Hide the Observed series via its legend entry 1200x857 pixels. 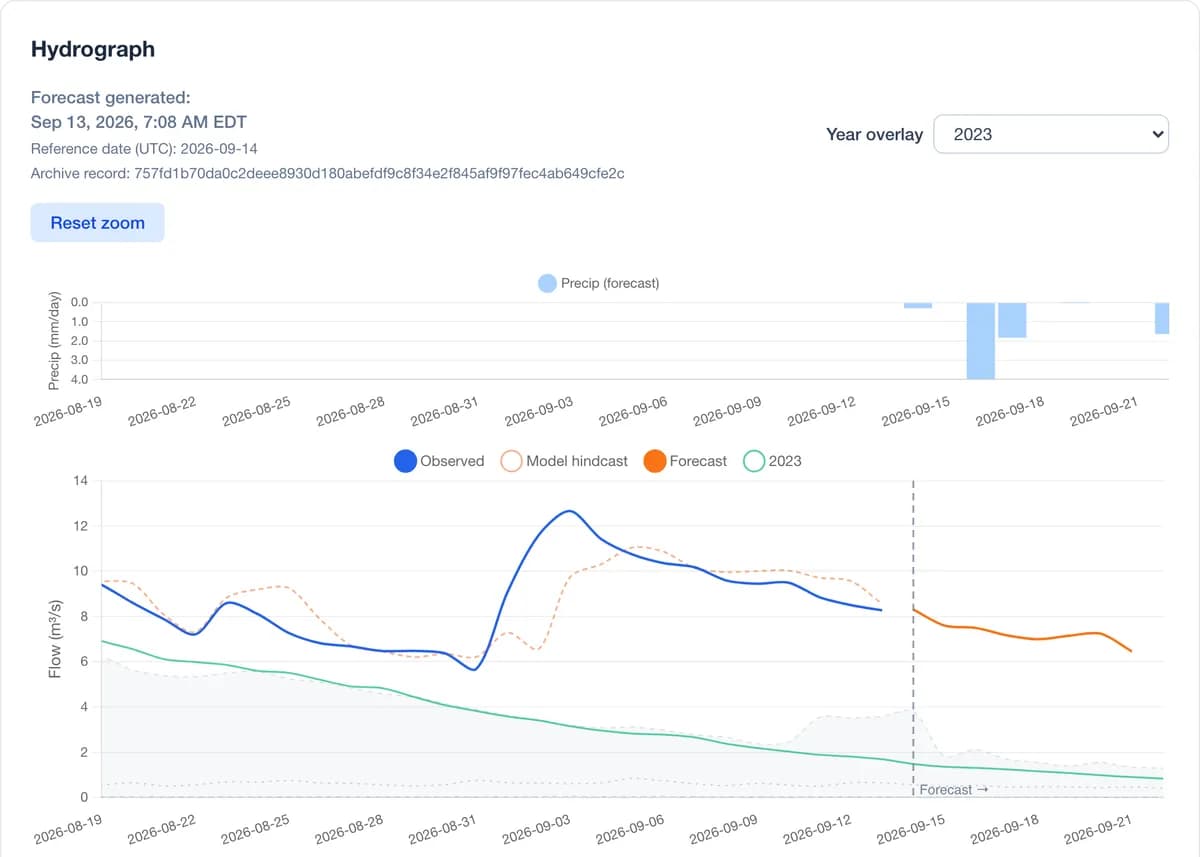click(x=439, y=461)
